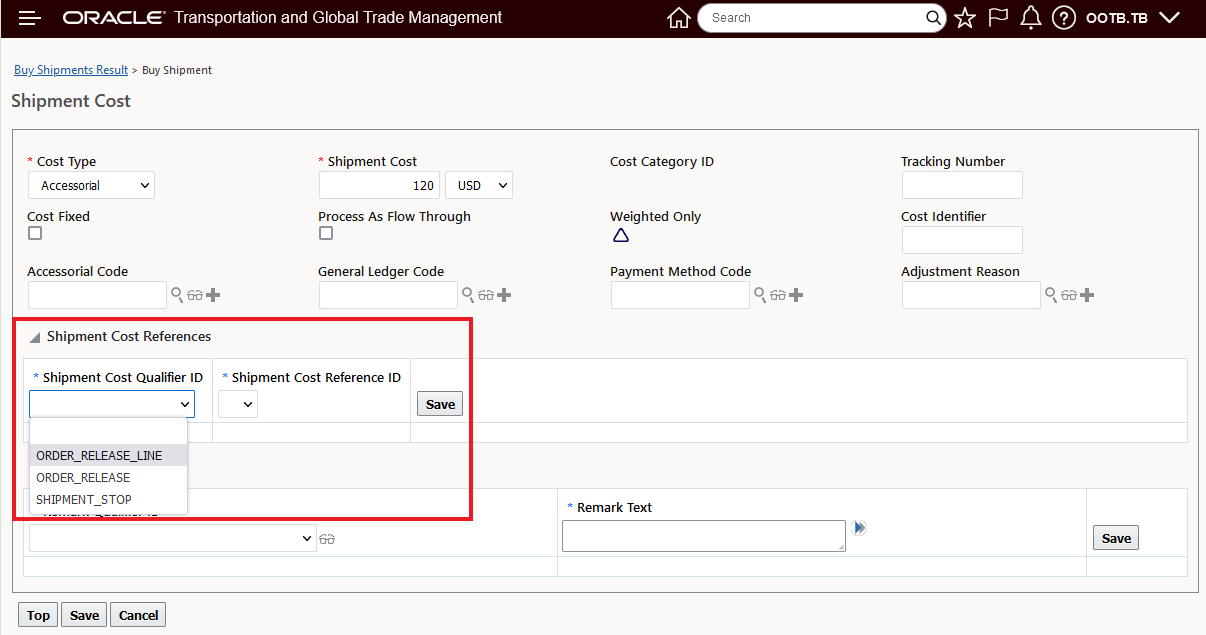Select ORDER_RELEASE_LINE from qualifier list
The width and height of the screenshot is (1206, 635).
99,455
